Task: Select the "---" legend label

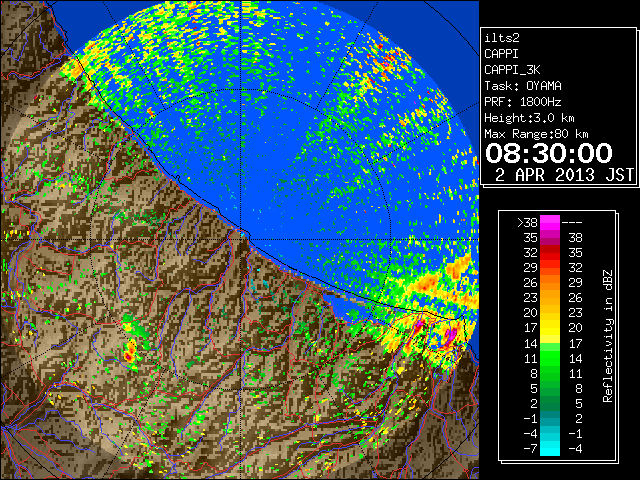Action: coord(572,223)
